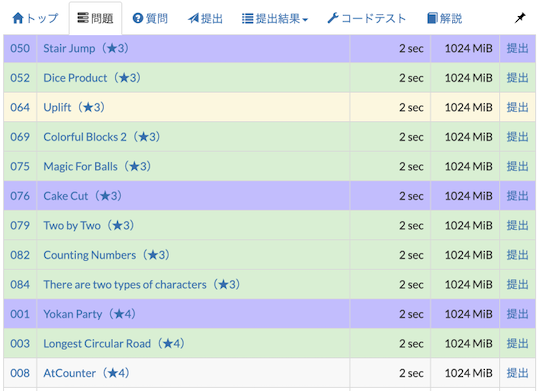The width and height of the screenshot is (540, 391).
Task: Click 提出 in the Cake Cut row
Action: [517, 196]
